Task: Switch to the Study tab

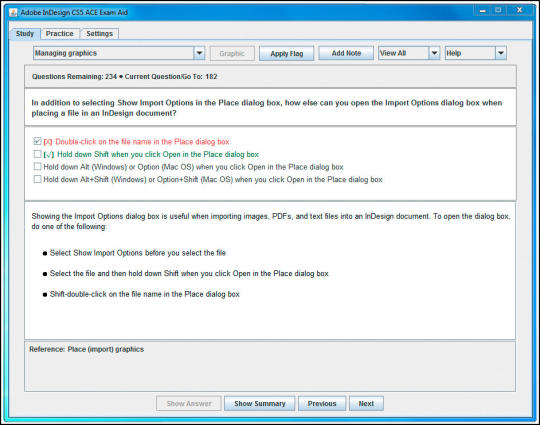Action: coord(25,34)
